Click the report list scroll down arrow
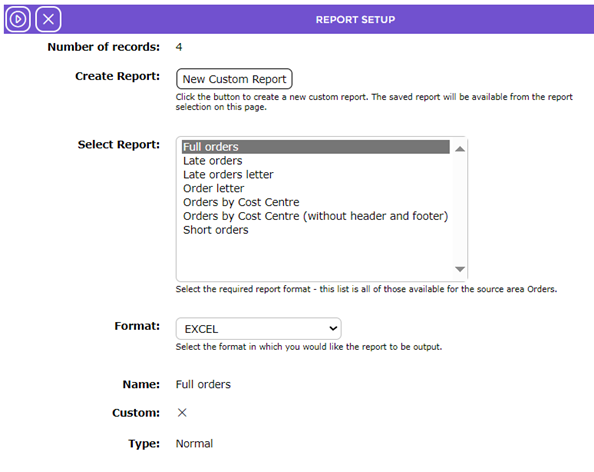 460,269
